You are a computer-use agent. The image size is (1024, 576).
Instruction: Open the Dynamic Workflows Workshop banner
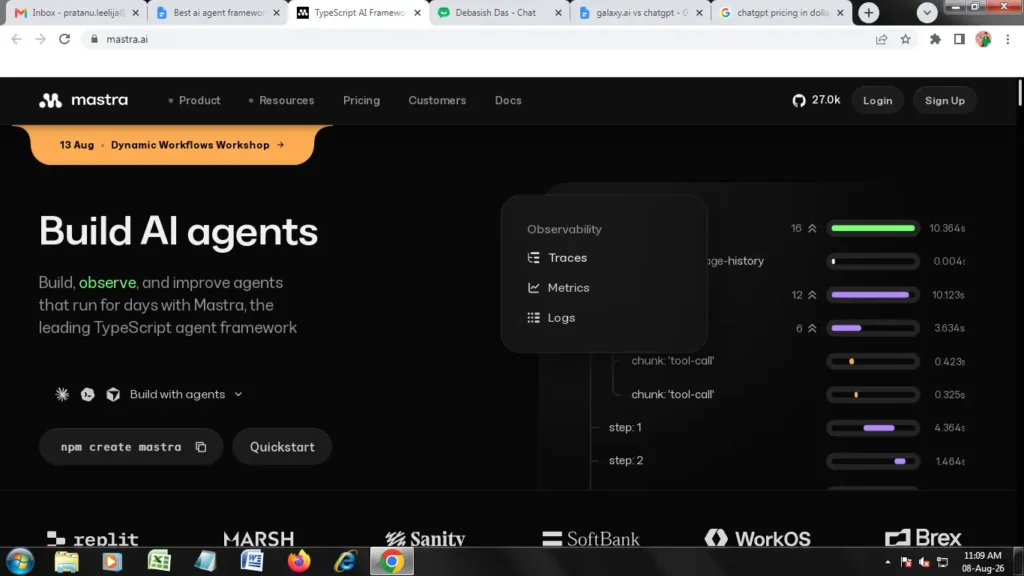pyautogui.click(x=172, y=145)
